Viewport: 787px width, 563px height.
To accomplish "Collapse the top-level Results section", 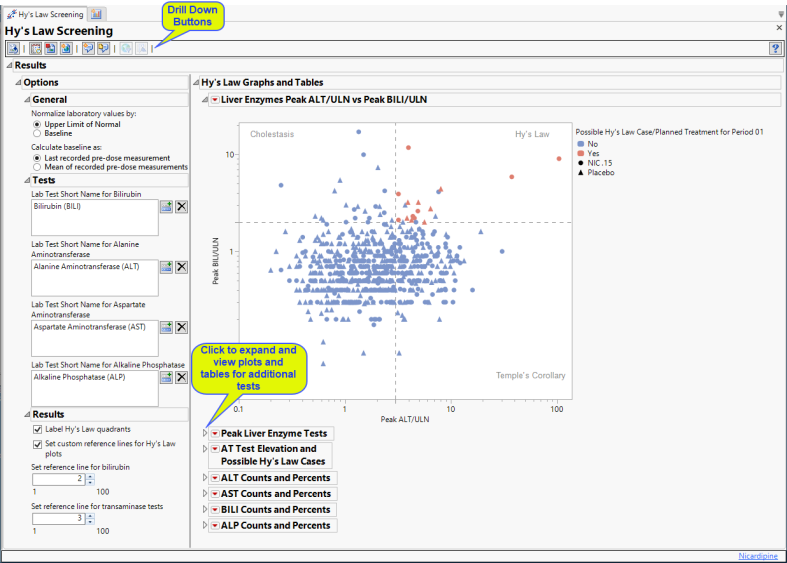I will click(x=10, y=65).
